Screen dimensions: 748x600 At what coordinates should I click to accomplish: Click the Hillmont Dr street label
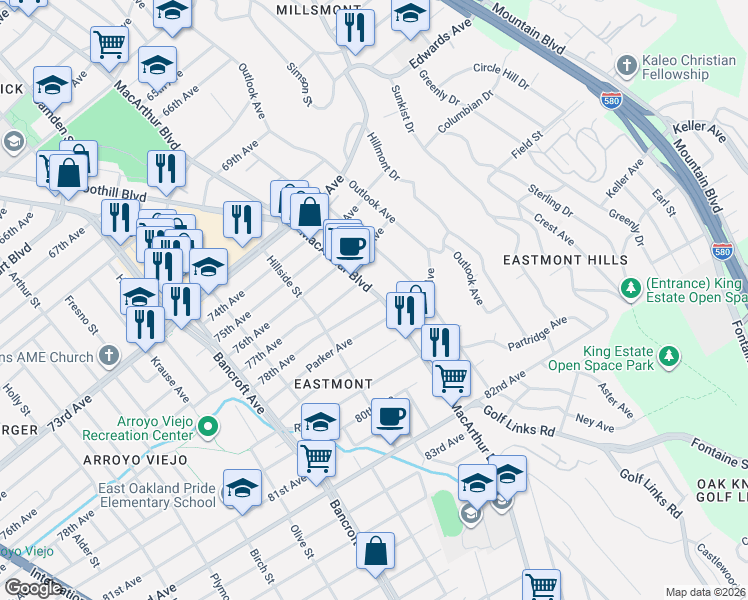[384, 156]
